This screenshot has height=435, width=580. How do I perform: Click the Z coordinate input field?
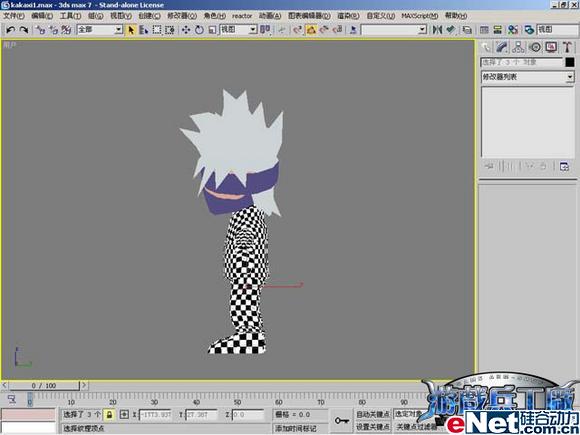point(248,415)
